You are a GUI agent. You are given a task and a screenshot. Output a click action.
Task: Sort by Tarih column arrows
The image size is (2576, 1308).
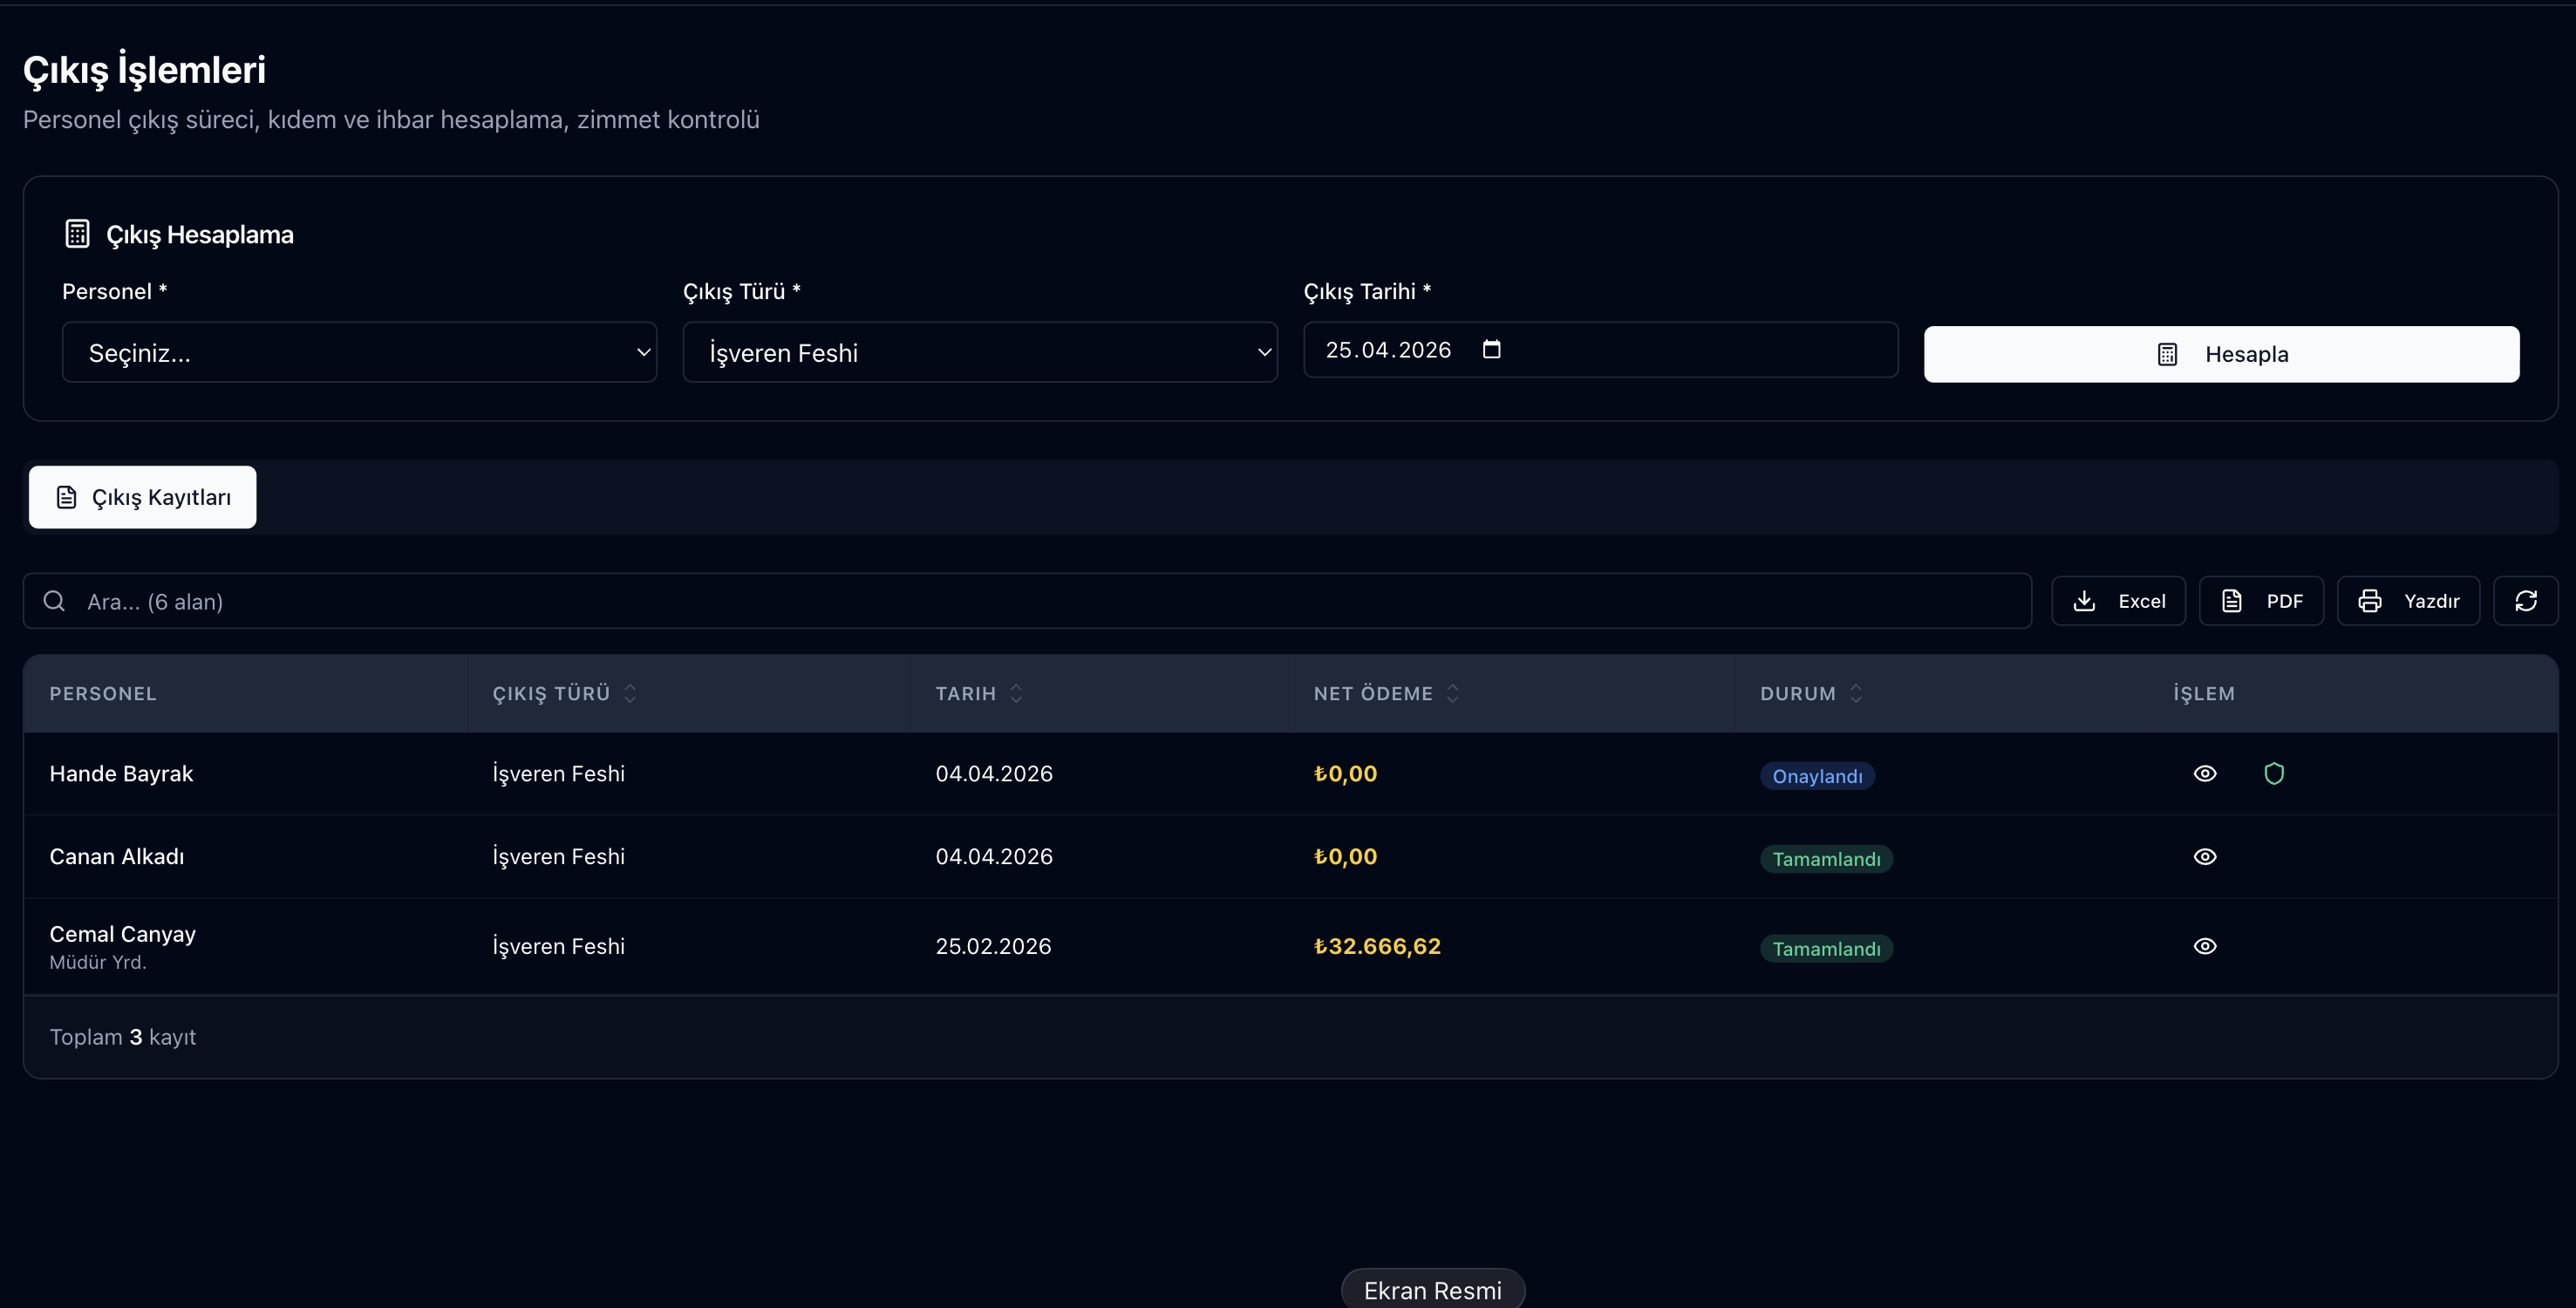point(1016,693)
